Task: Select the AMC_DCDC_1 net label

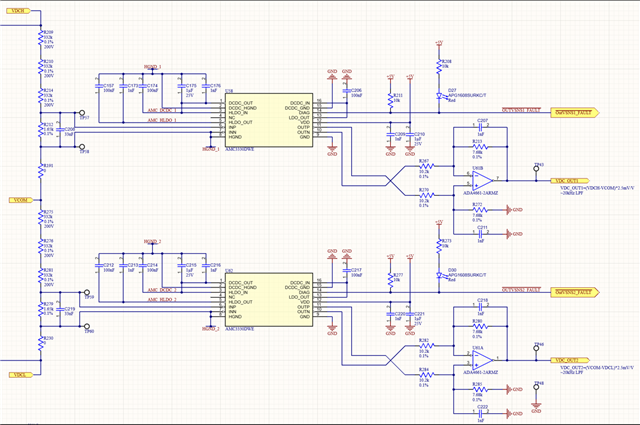Action: (162, 110)
